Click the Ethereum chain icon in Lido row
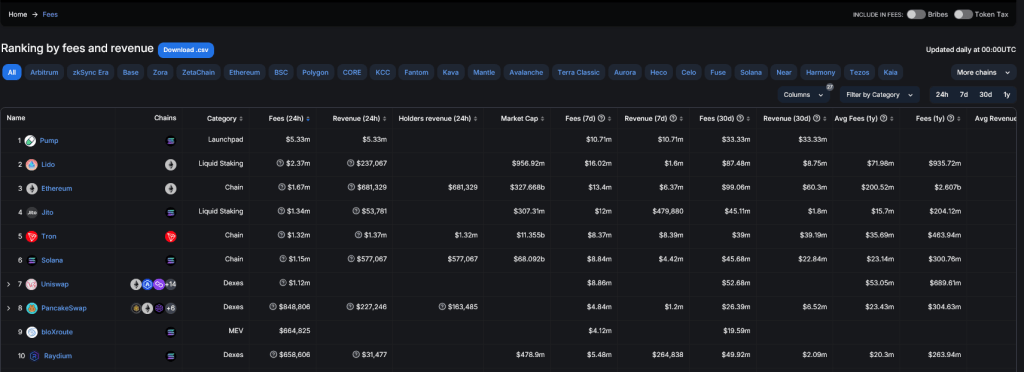This screenshot has width=1024, height=372. point(170,165)
